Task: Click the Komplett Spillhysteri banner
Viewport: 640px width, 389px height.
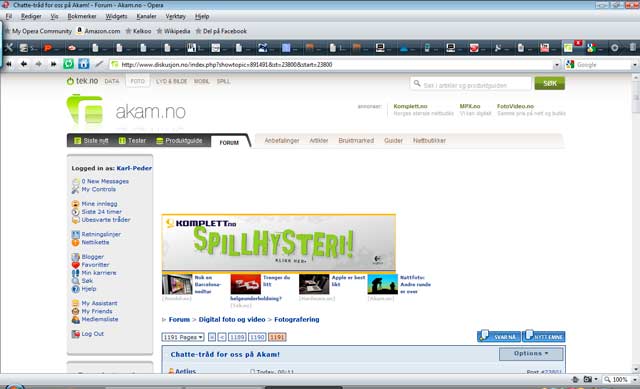Action: pos(279,243)
